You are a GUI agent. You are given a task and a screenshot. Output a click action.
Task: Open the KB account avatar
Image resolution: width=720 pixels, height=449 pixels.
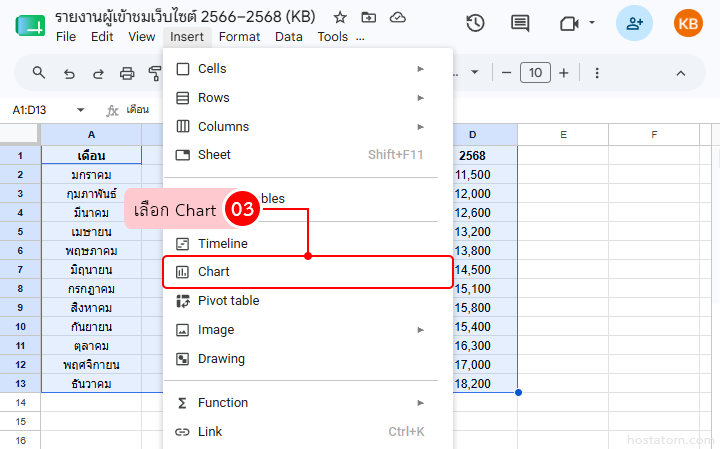point(688,23)
